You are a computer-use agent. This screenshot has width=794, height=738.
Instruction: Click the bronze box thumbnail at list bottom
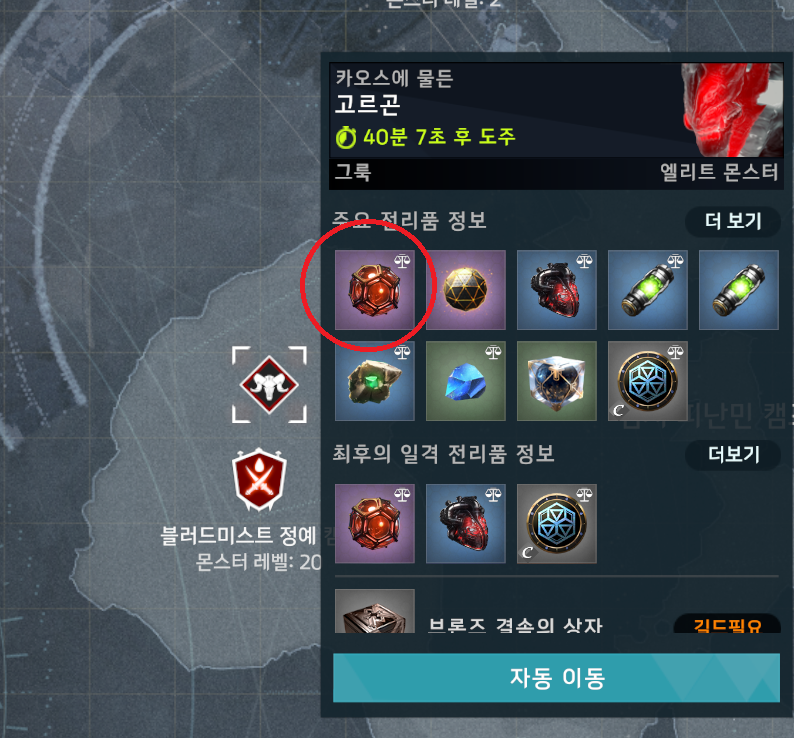coord(375,611)
